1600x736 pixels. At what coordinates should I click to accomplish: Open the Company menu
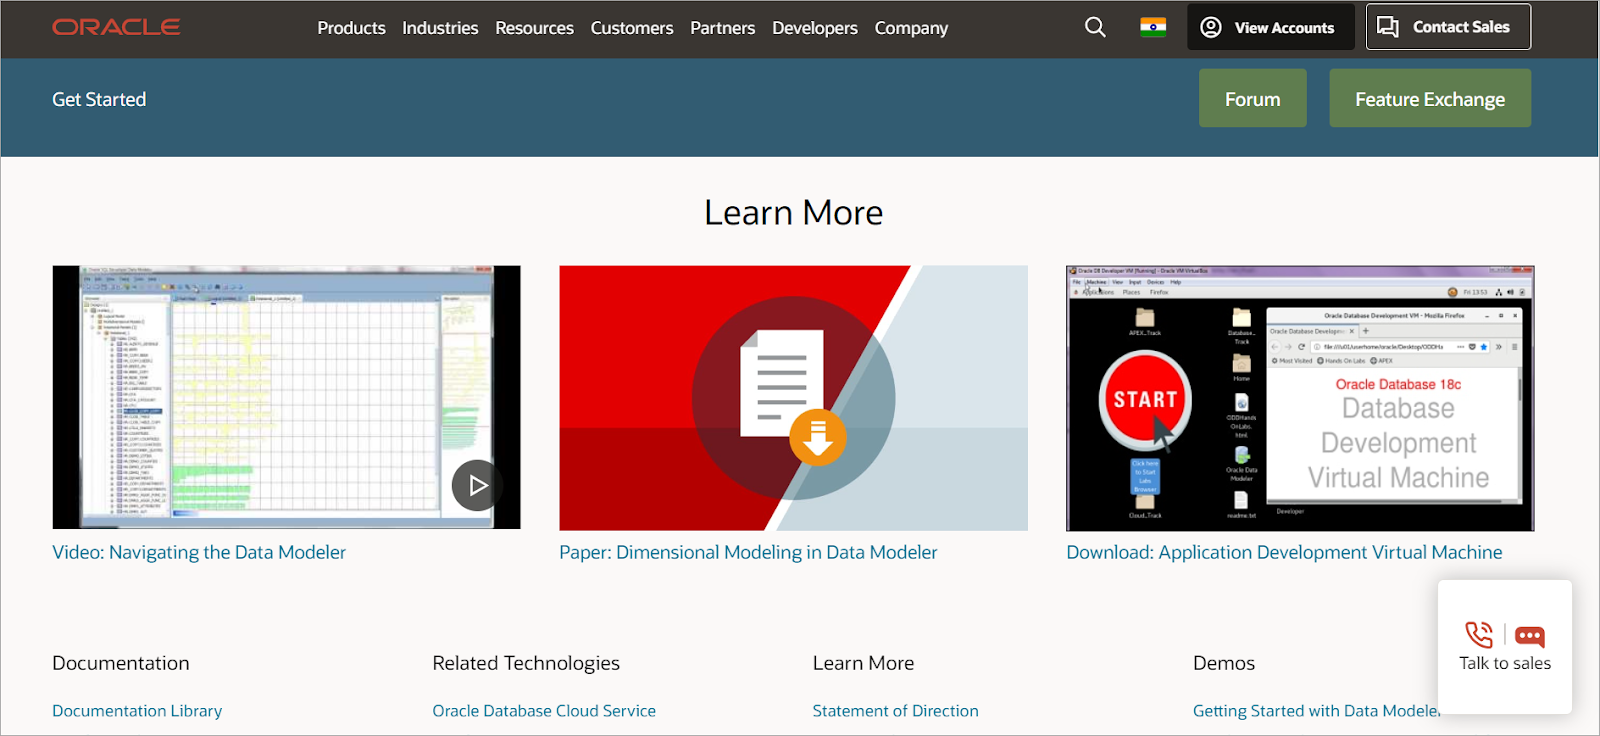[x=911, y=28]
